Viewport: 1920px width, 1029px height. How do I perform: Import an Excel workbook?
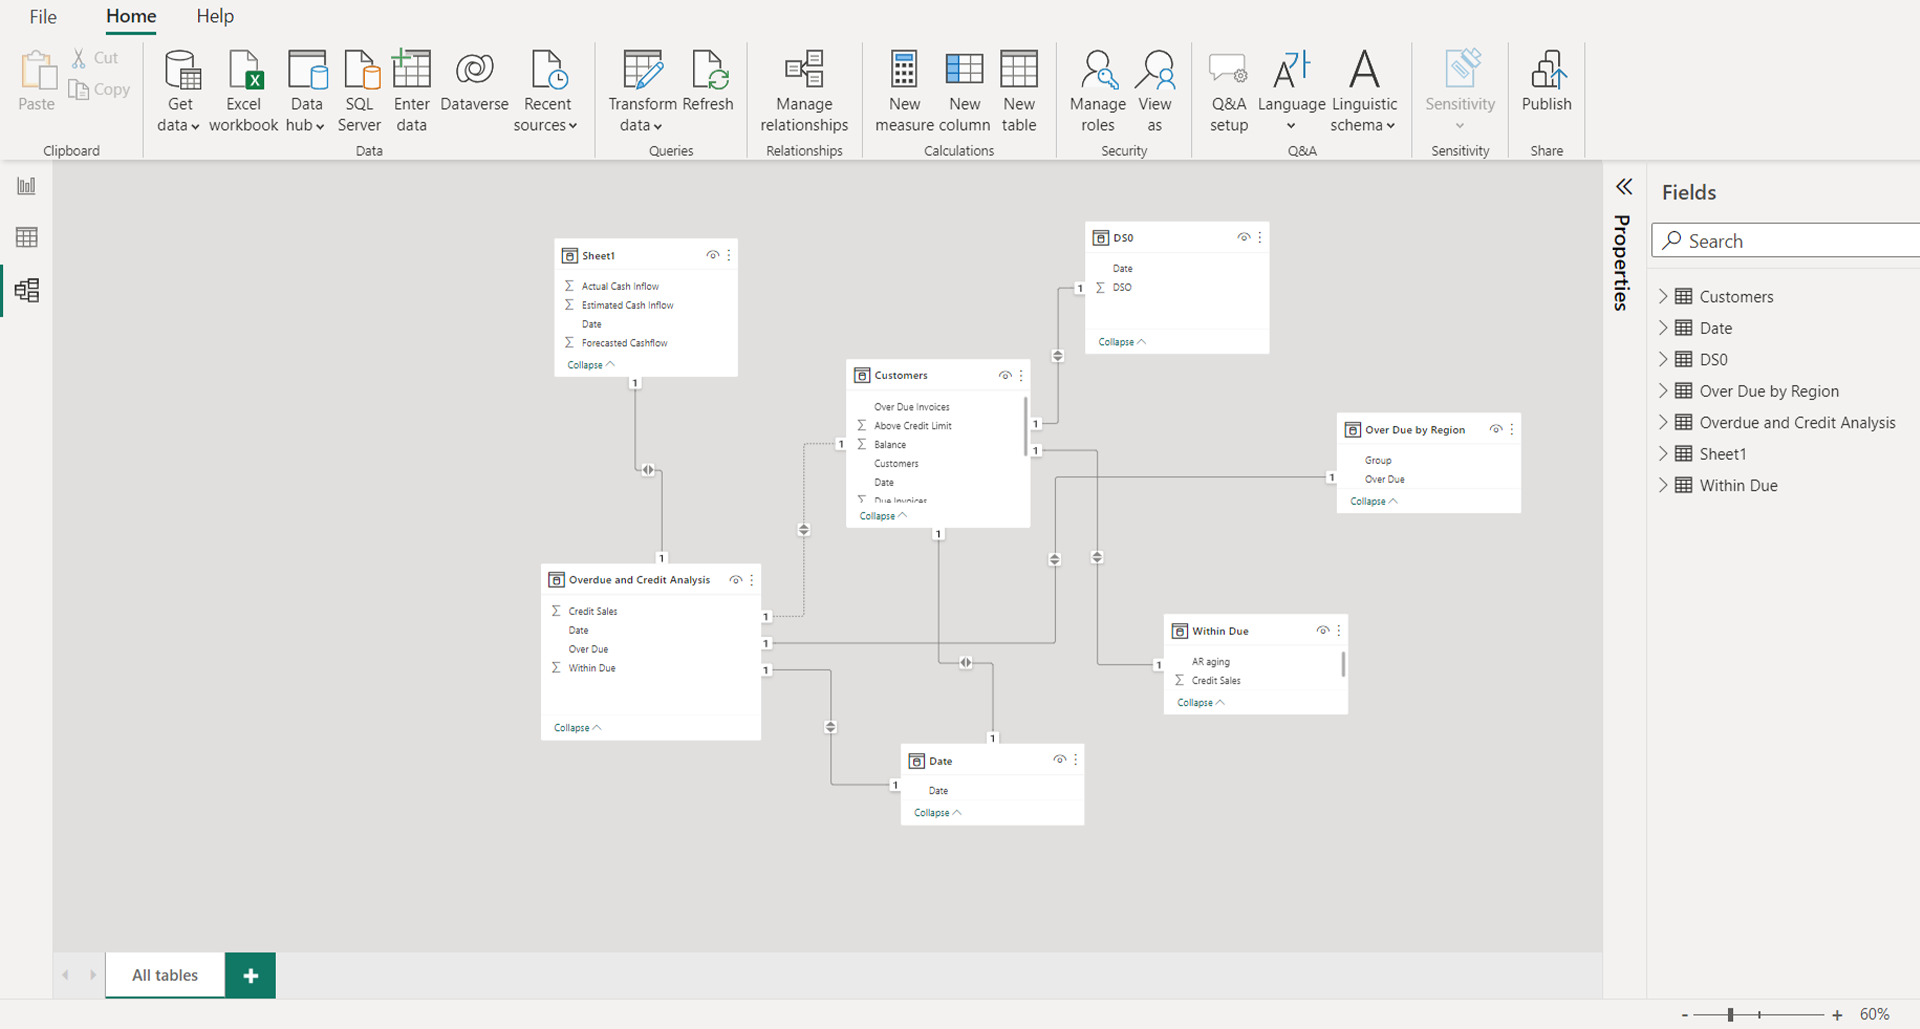coord(243,91)
